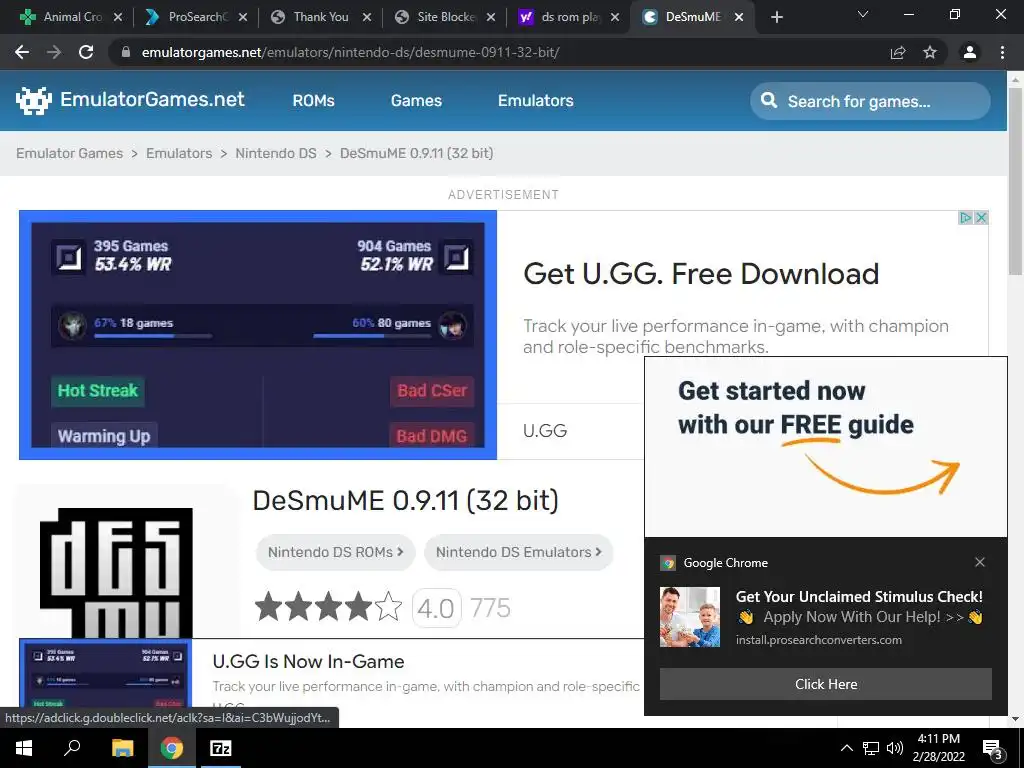Open the Windows Start menu

click(24, 748)
